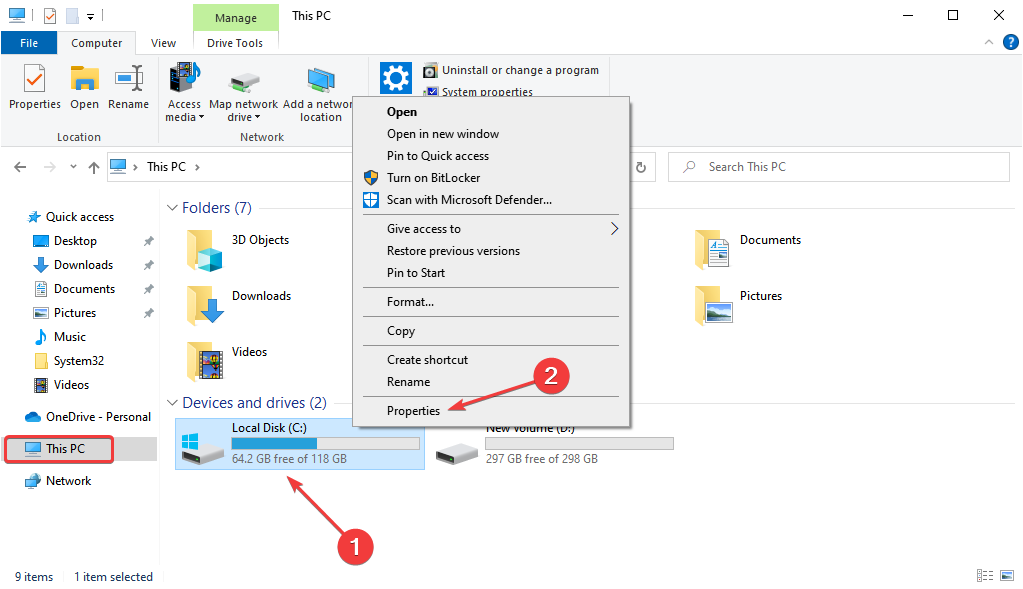Open Settings via the gear icon
This screenshot has width=1023, height=589.
coord(396,77)
